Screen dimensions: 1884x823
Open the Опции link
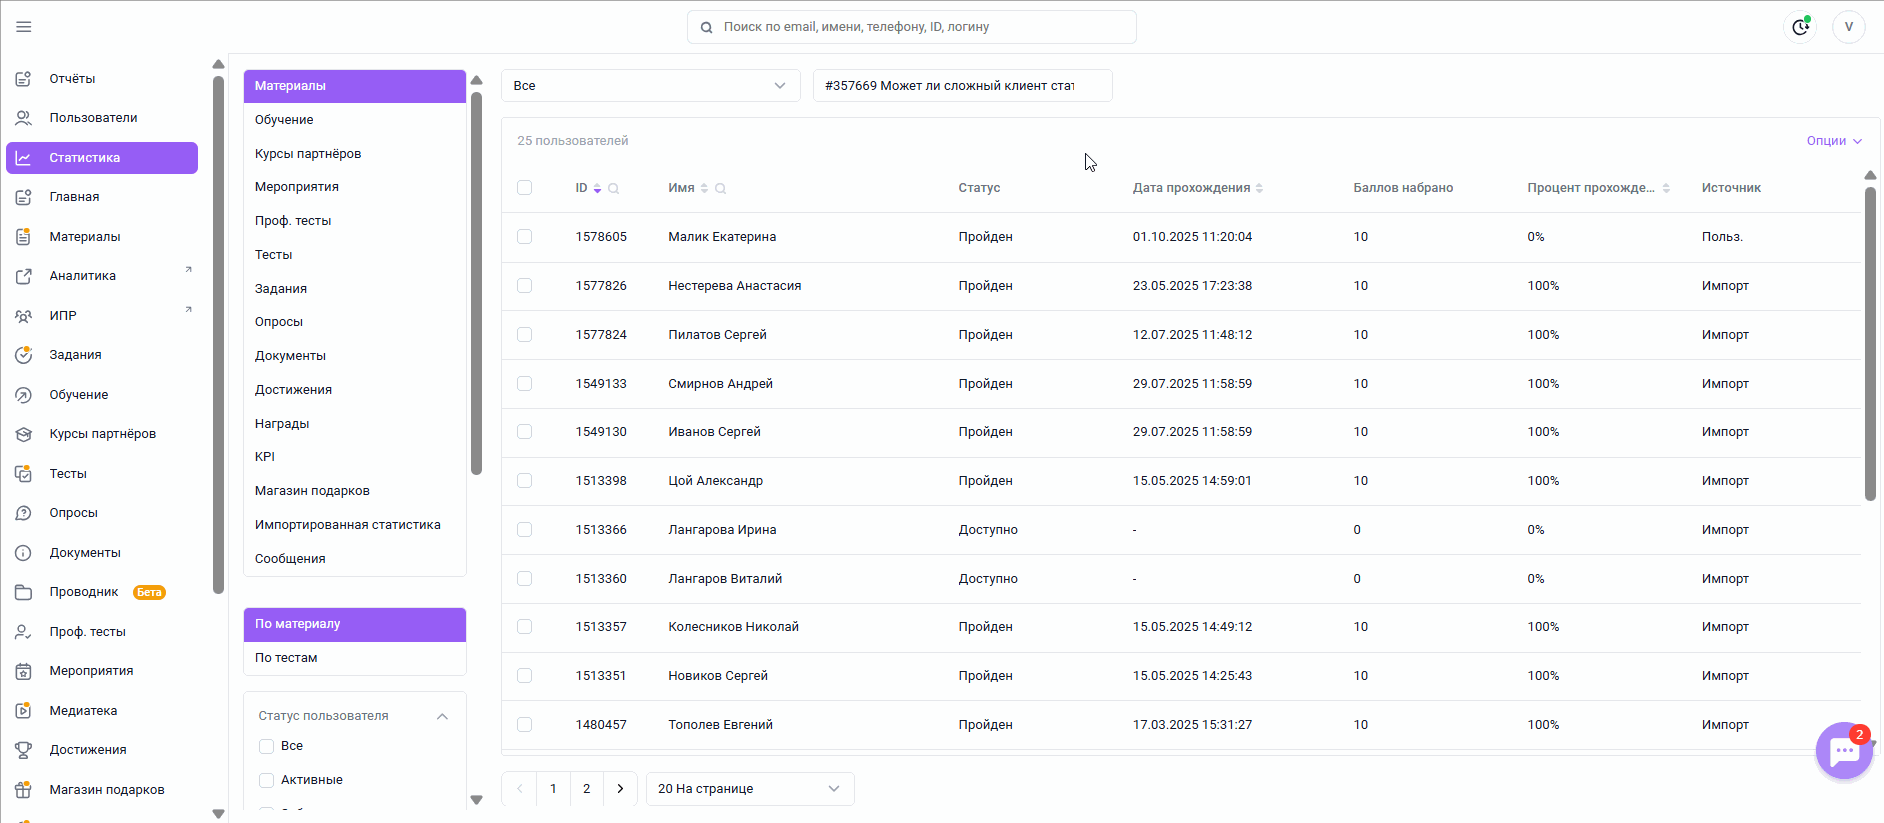point(1833,141)
